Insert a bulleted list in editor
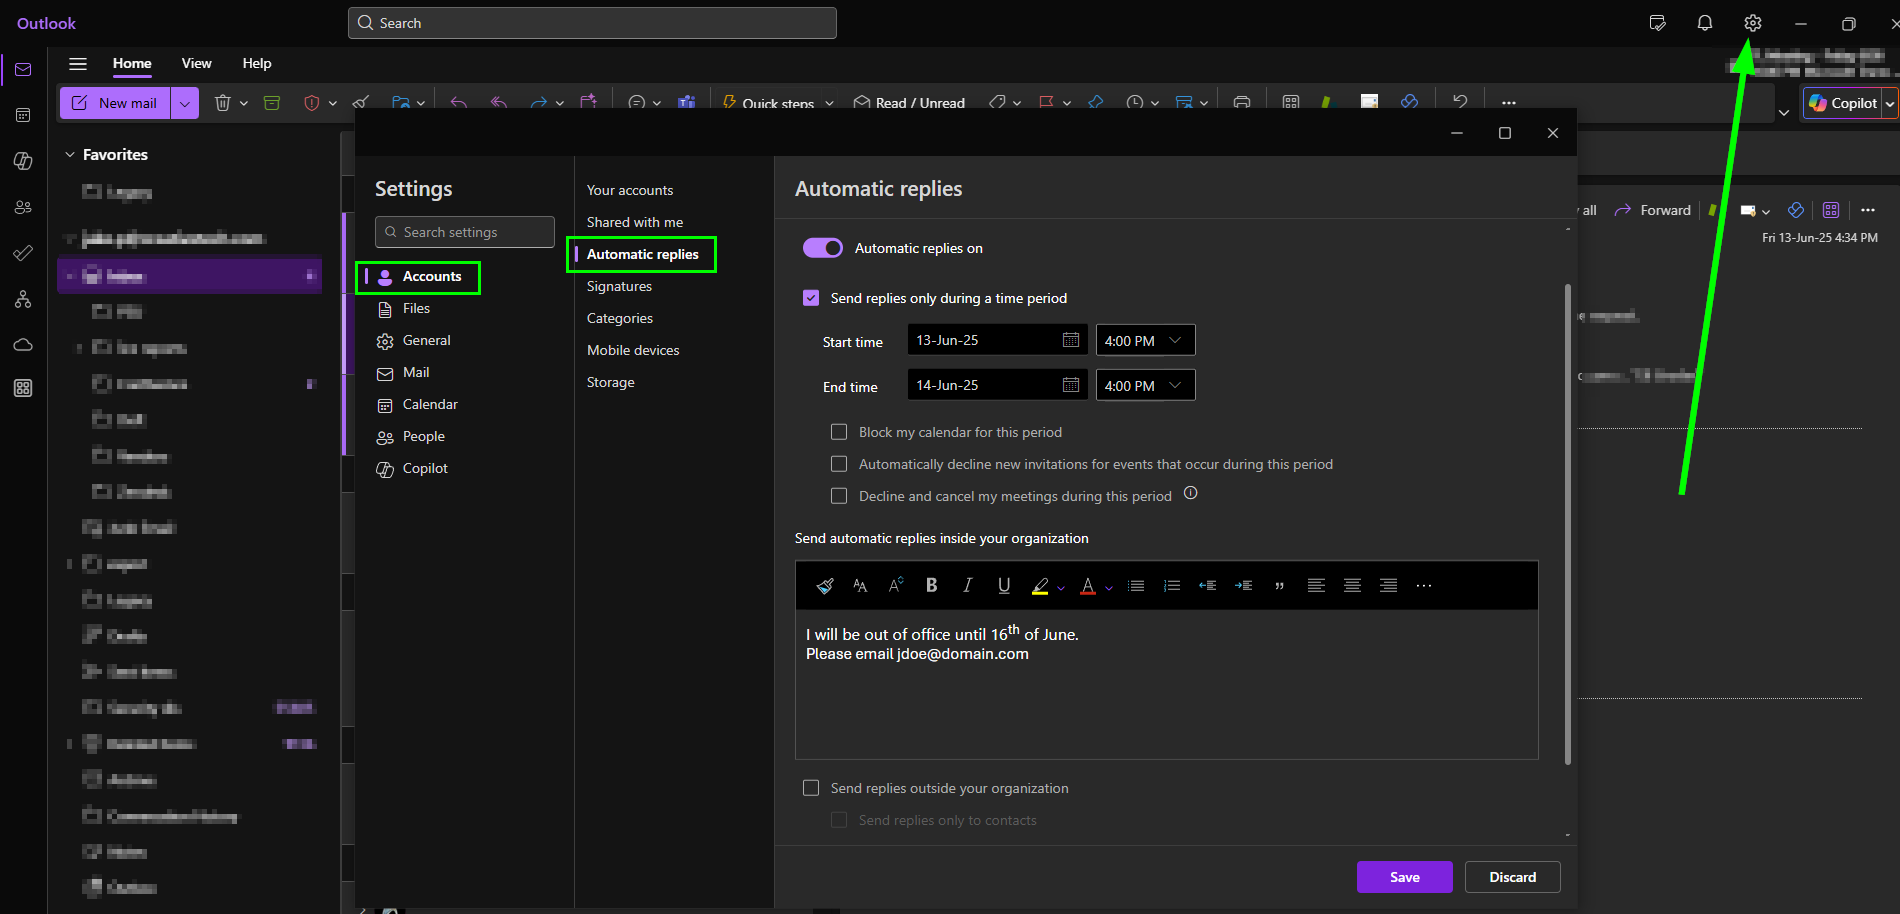This screenshot has width=1900, height=914. click(1136, 586)
